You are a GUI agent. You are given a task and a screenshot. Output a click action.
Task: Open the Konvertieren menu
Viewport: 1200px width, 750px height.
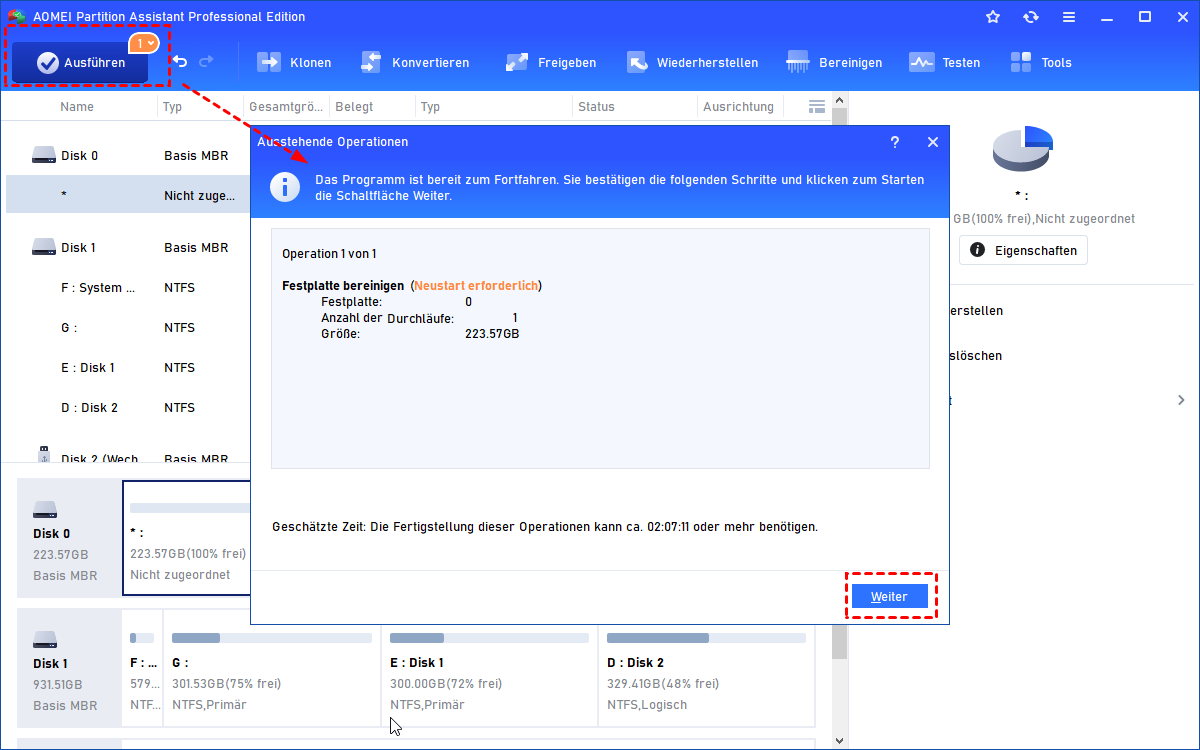click(x=414, y=62)
